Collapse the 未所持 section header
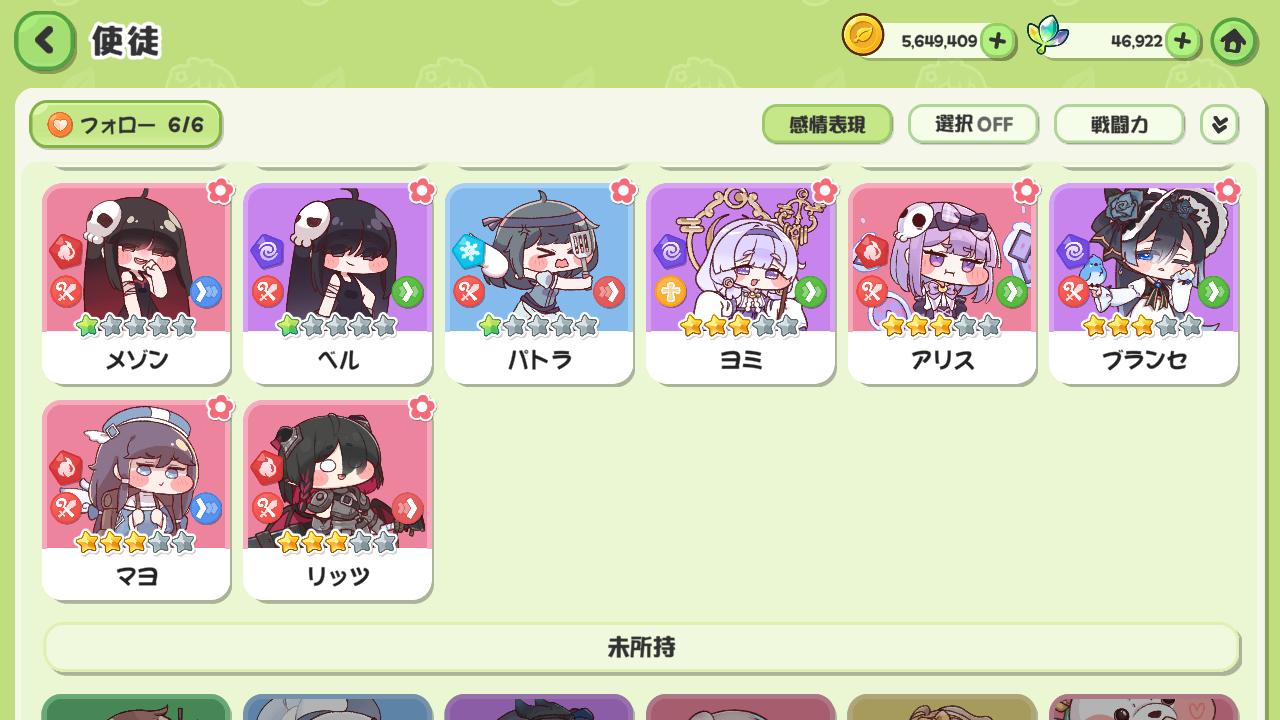The width and height of the screenshot is (1280, 720). [641, 647]
